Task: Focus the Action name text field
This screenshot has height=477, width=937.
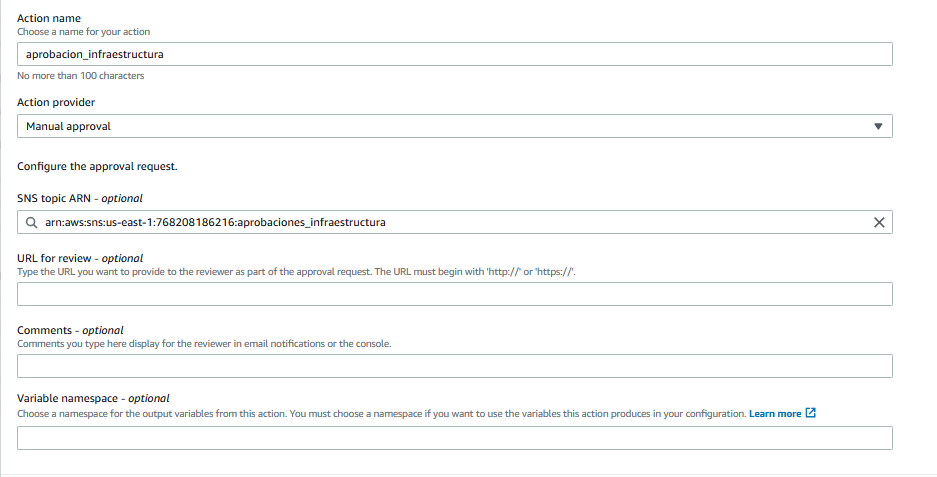Action: pyautogui.click(x=455, y=55)
